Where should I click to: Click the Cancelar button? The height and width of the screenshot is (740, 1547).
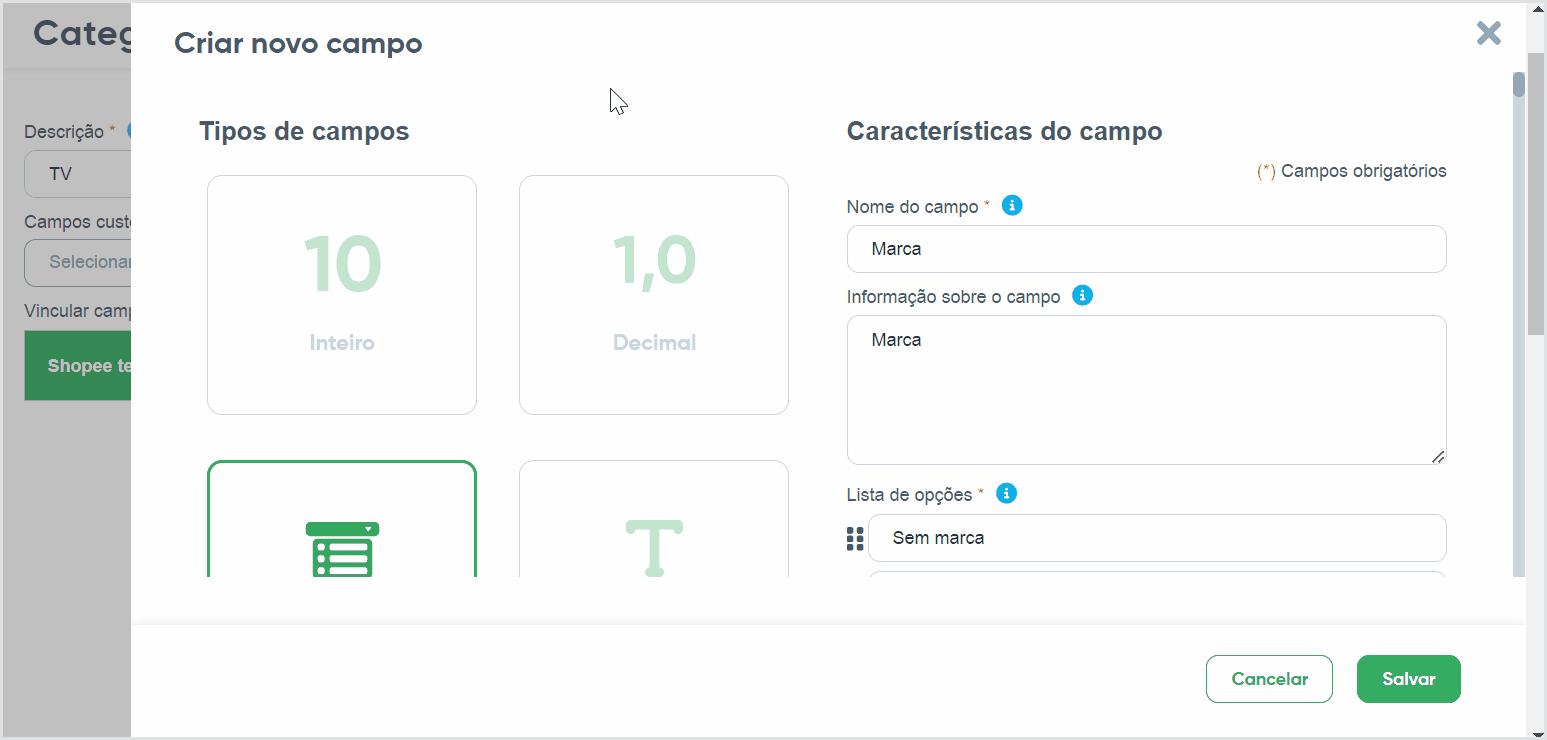[1269, 679]
